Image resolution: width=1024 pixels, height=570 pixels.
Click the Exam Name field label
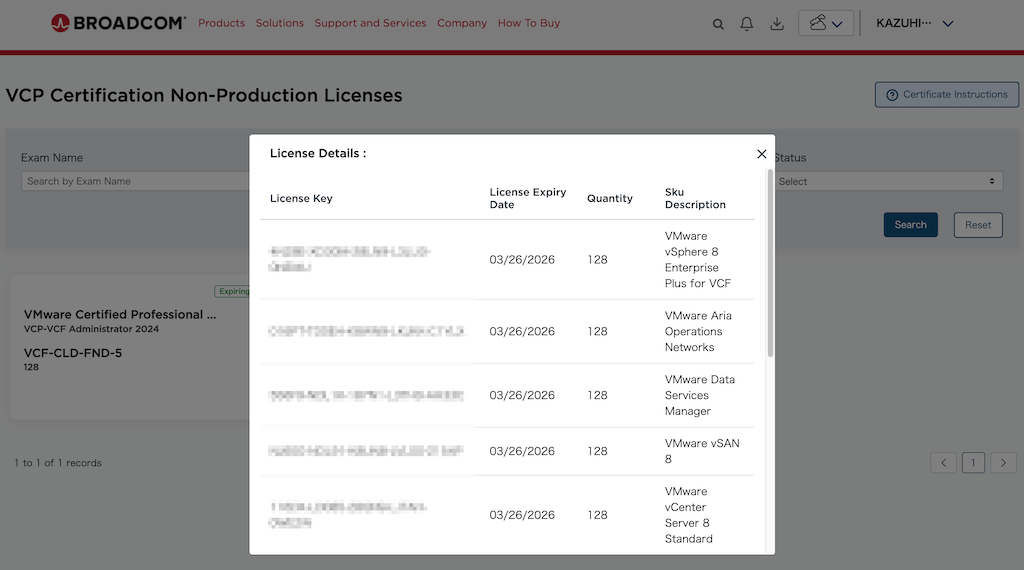(52, 158)
